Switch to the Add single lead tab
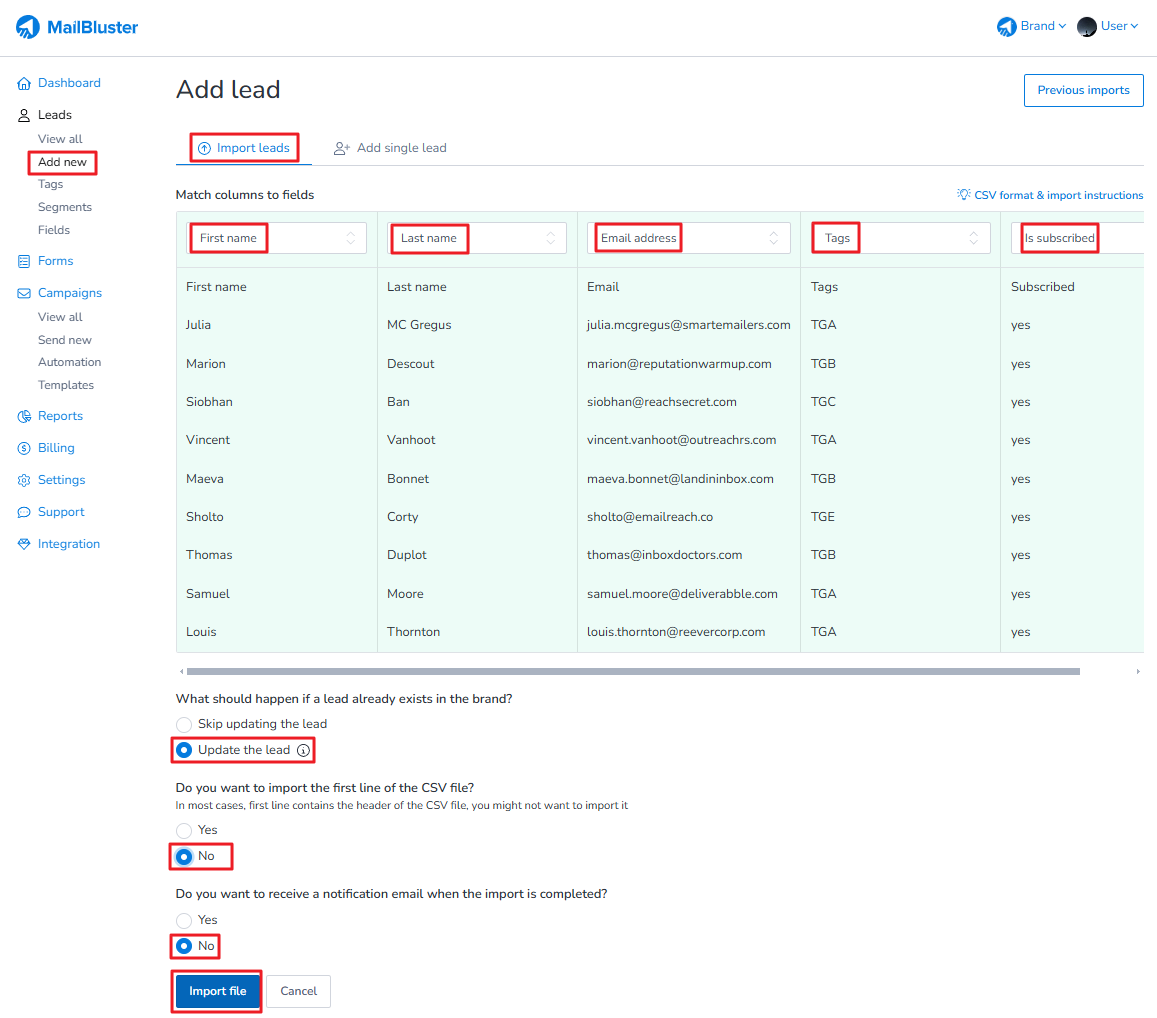This screenshot has width=1157, height=1018. [390, 148]
